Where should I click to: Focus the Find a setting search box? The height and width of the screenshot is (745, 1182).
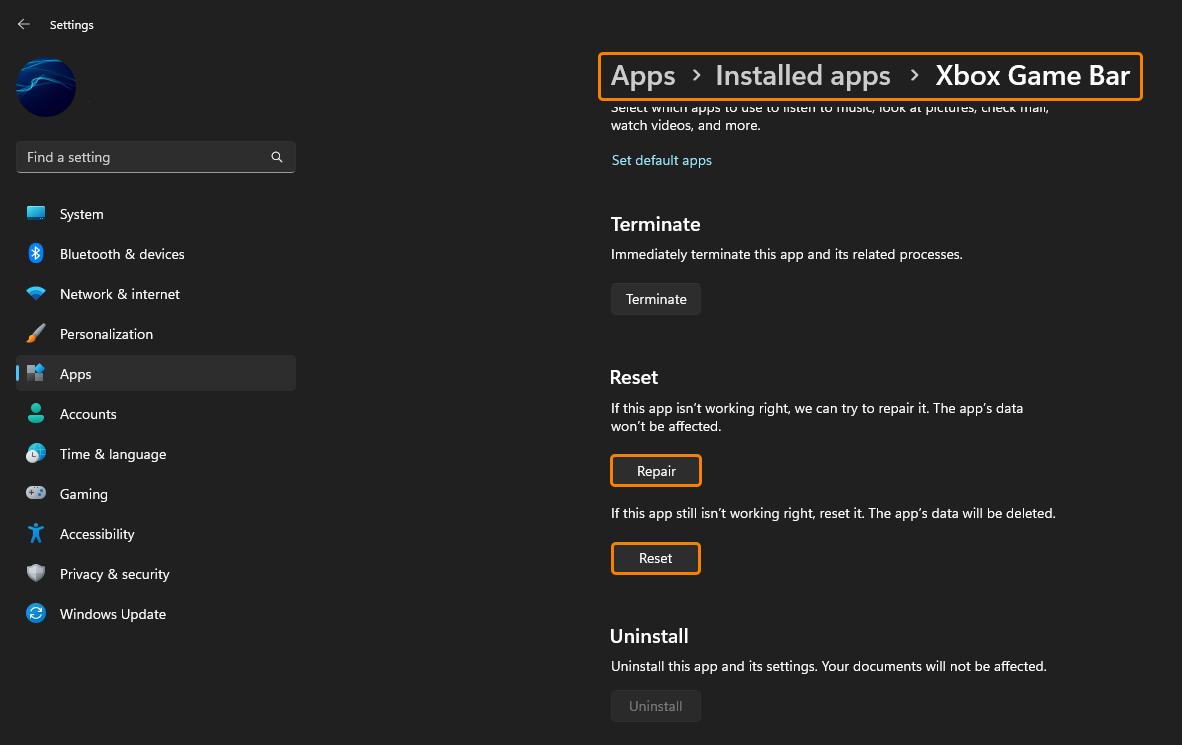click(x=155, y=157)
